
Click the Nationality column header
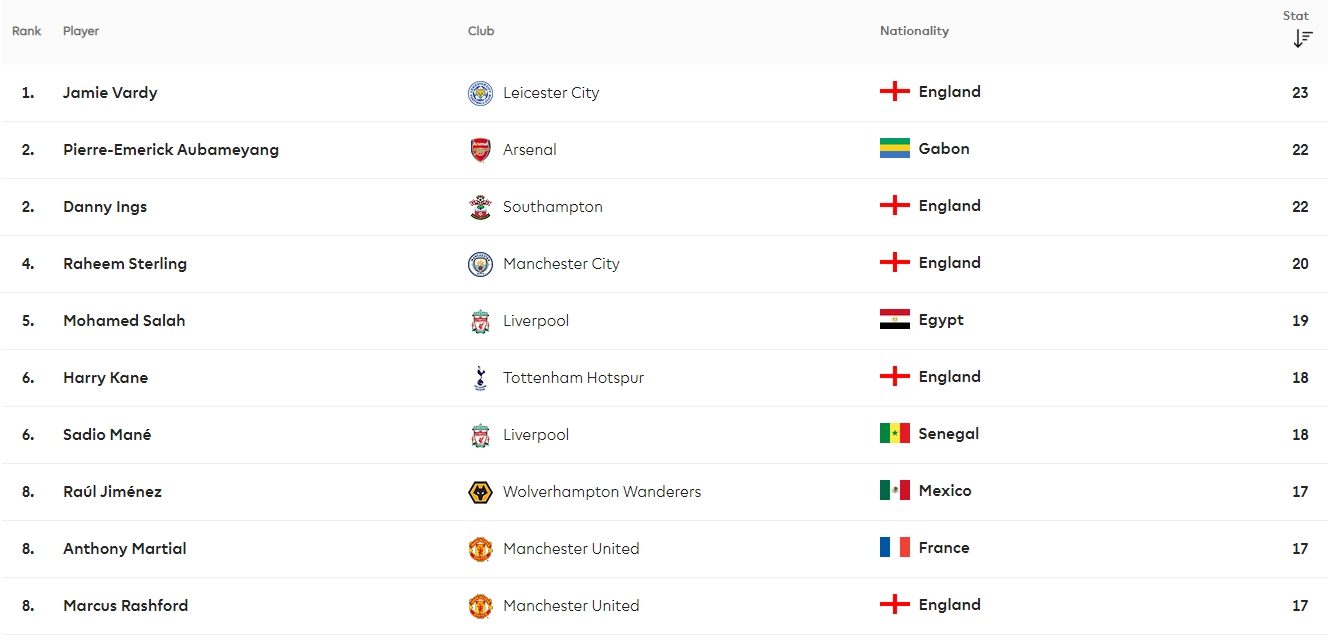[x=914, y=31]
